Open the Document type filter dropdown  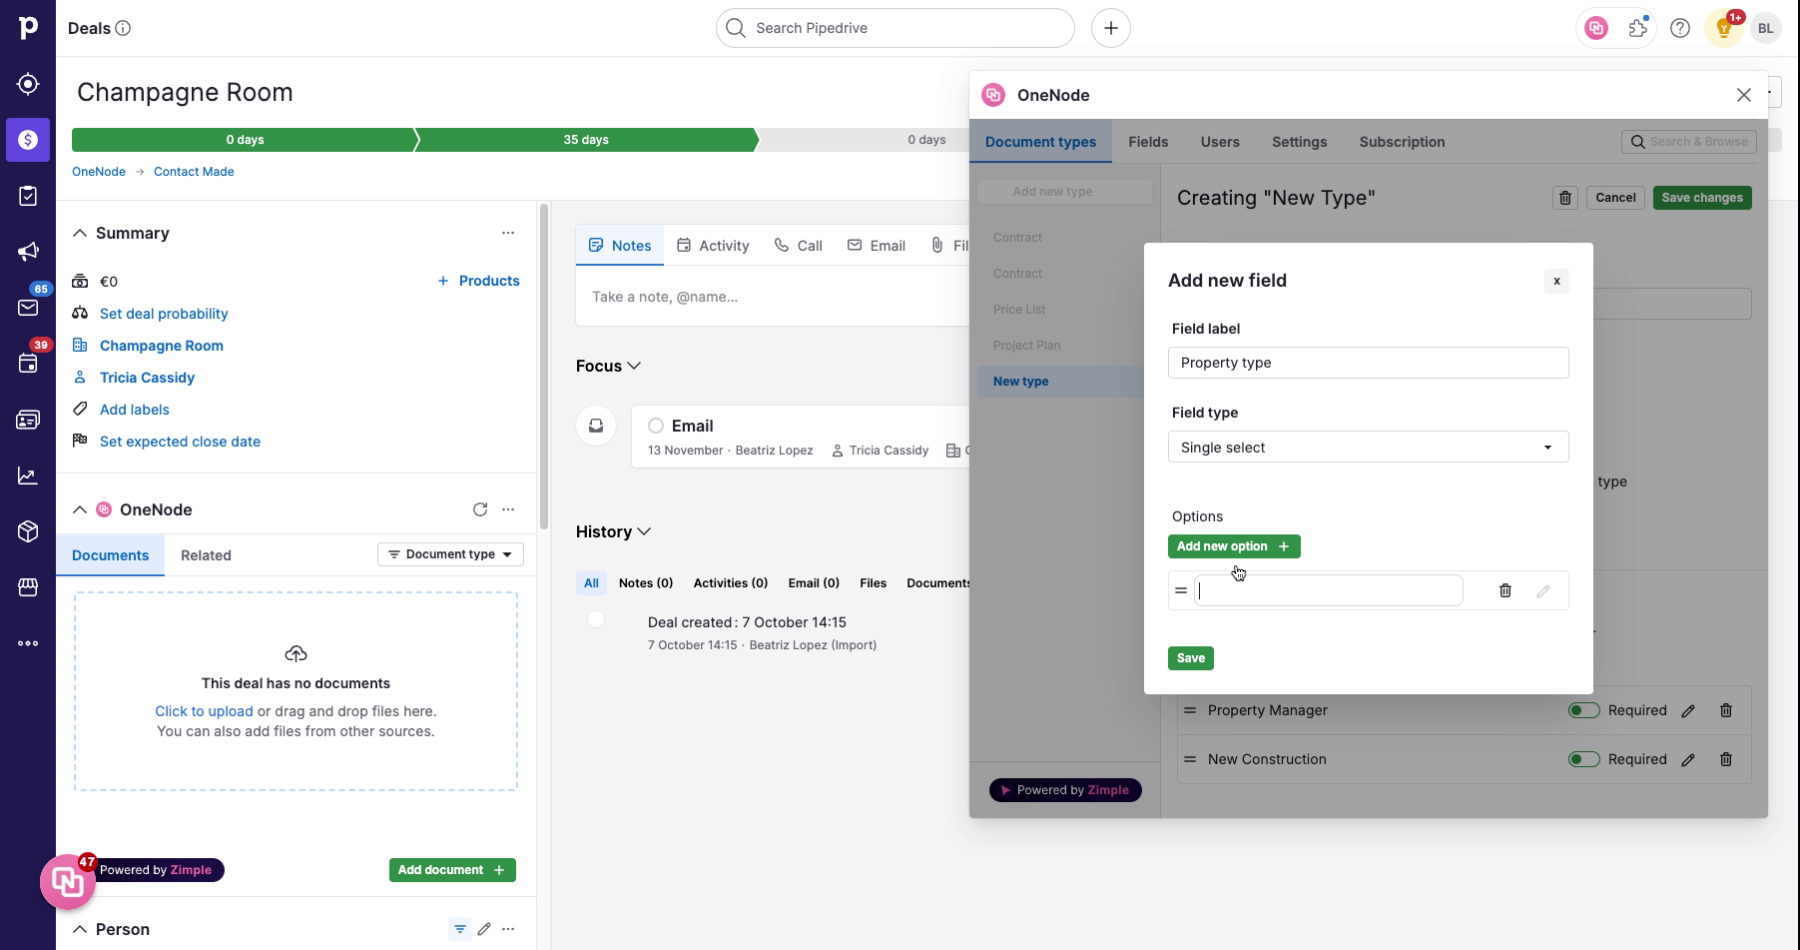point(450,554)
